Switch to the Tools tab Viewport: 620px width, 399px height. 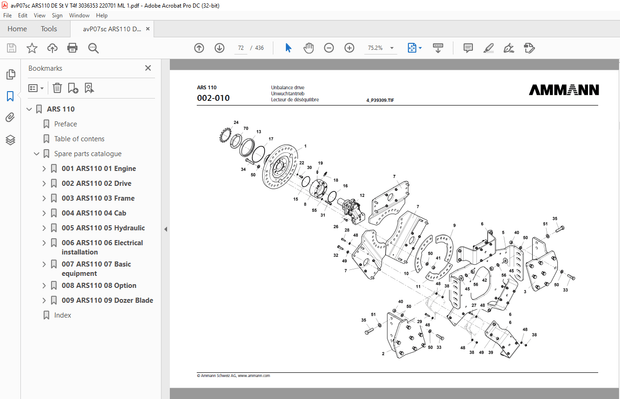[49, 29]
